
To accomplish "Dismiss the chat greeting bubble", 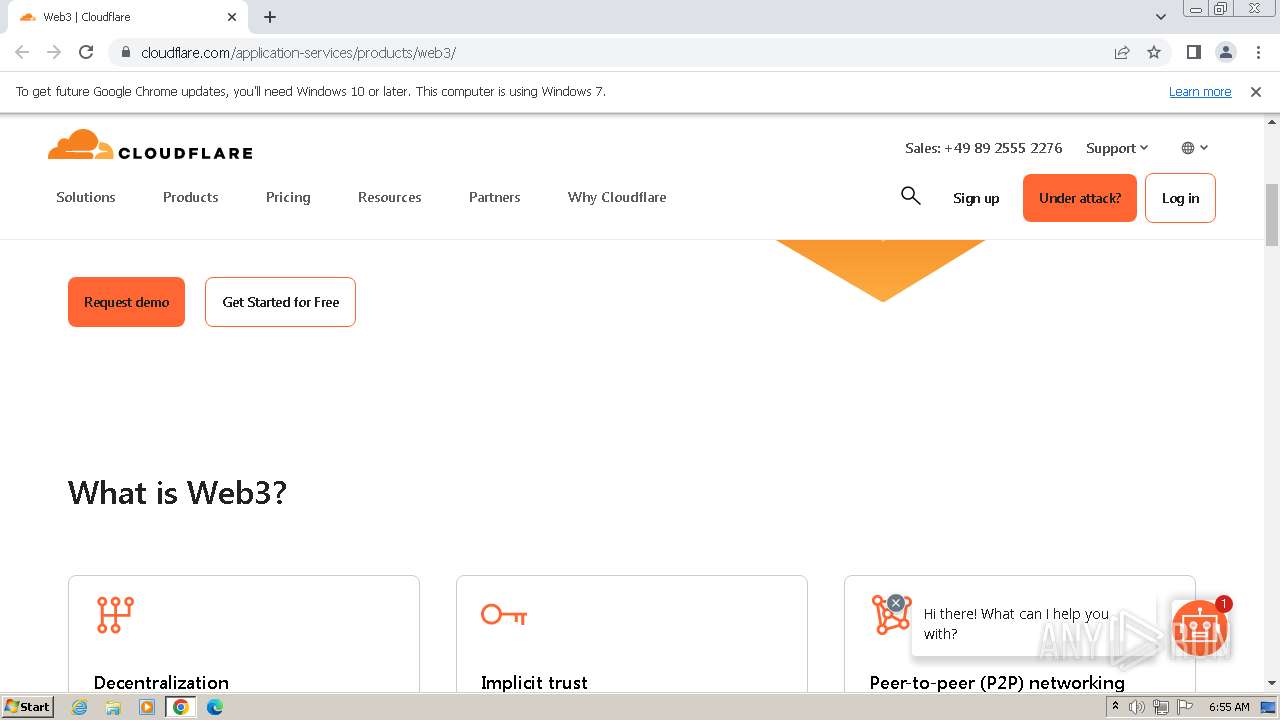I will point(896,603).
